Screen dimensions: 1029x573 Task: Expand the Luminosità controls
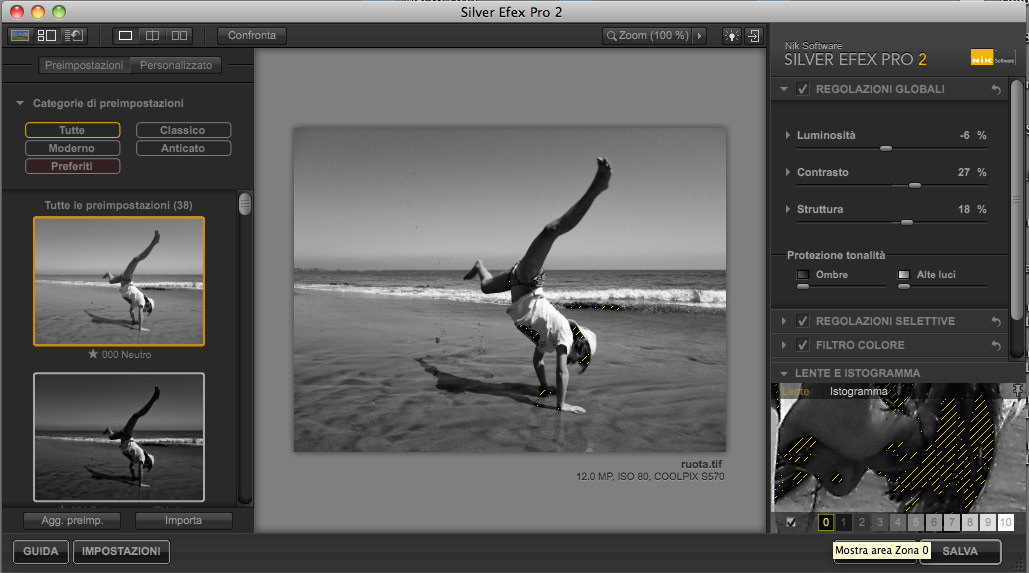coord(788,135)
